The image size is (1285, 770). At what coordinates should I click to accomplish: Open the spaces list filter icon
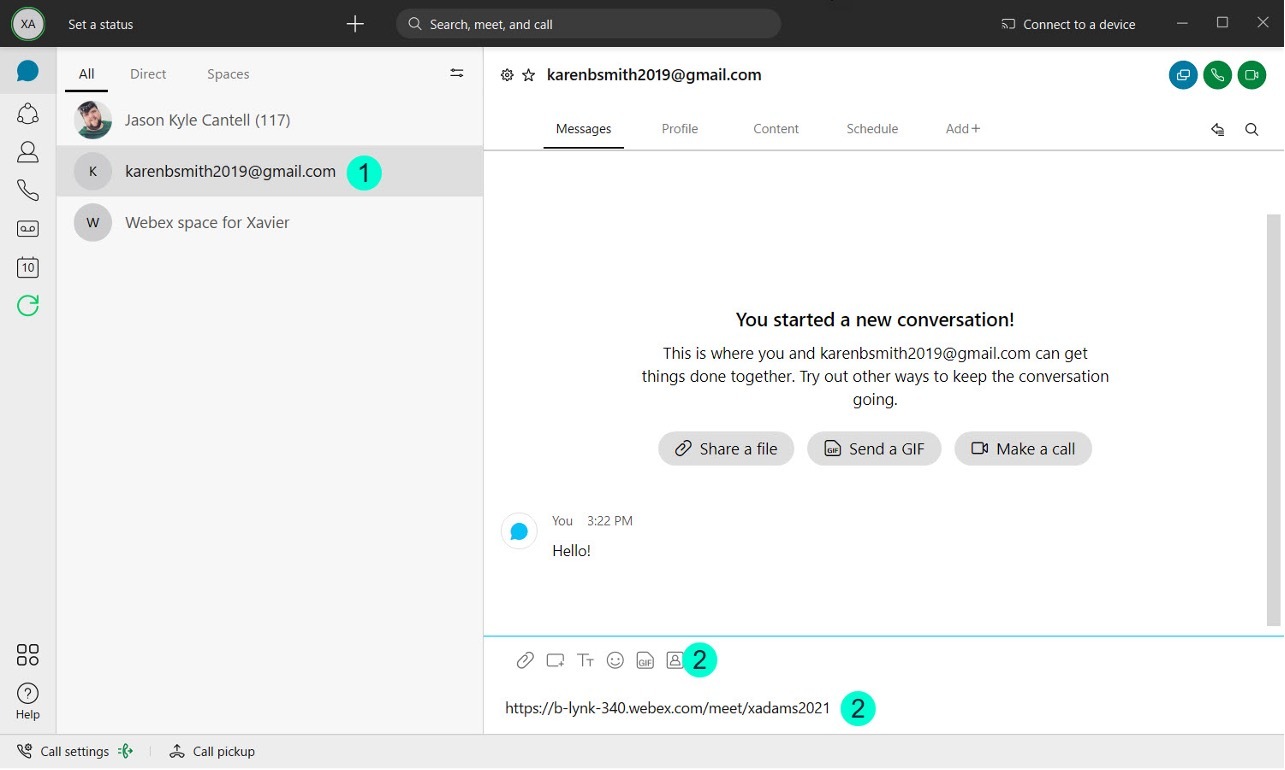[457, 73]
